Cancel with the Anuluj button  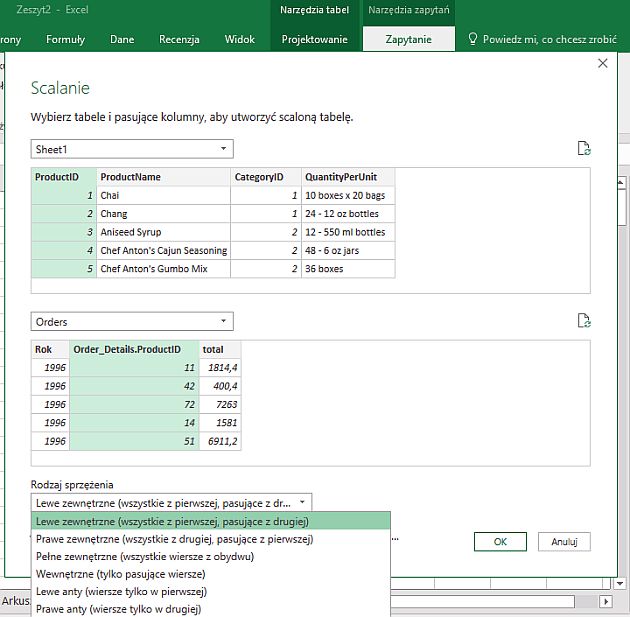[564, 541]
